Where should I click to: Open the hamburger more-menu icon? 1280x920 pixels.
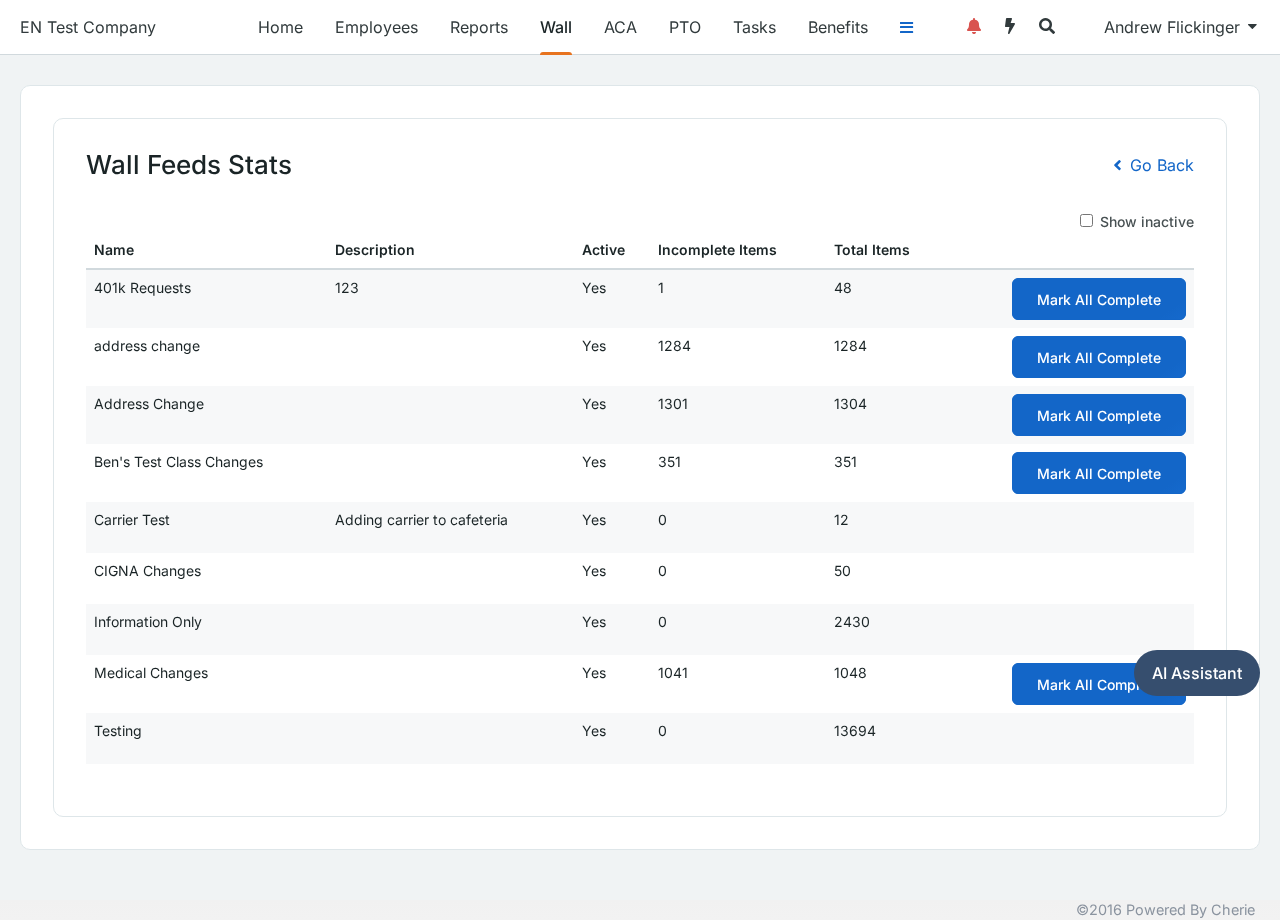[906, 27]
